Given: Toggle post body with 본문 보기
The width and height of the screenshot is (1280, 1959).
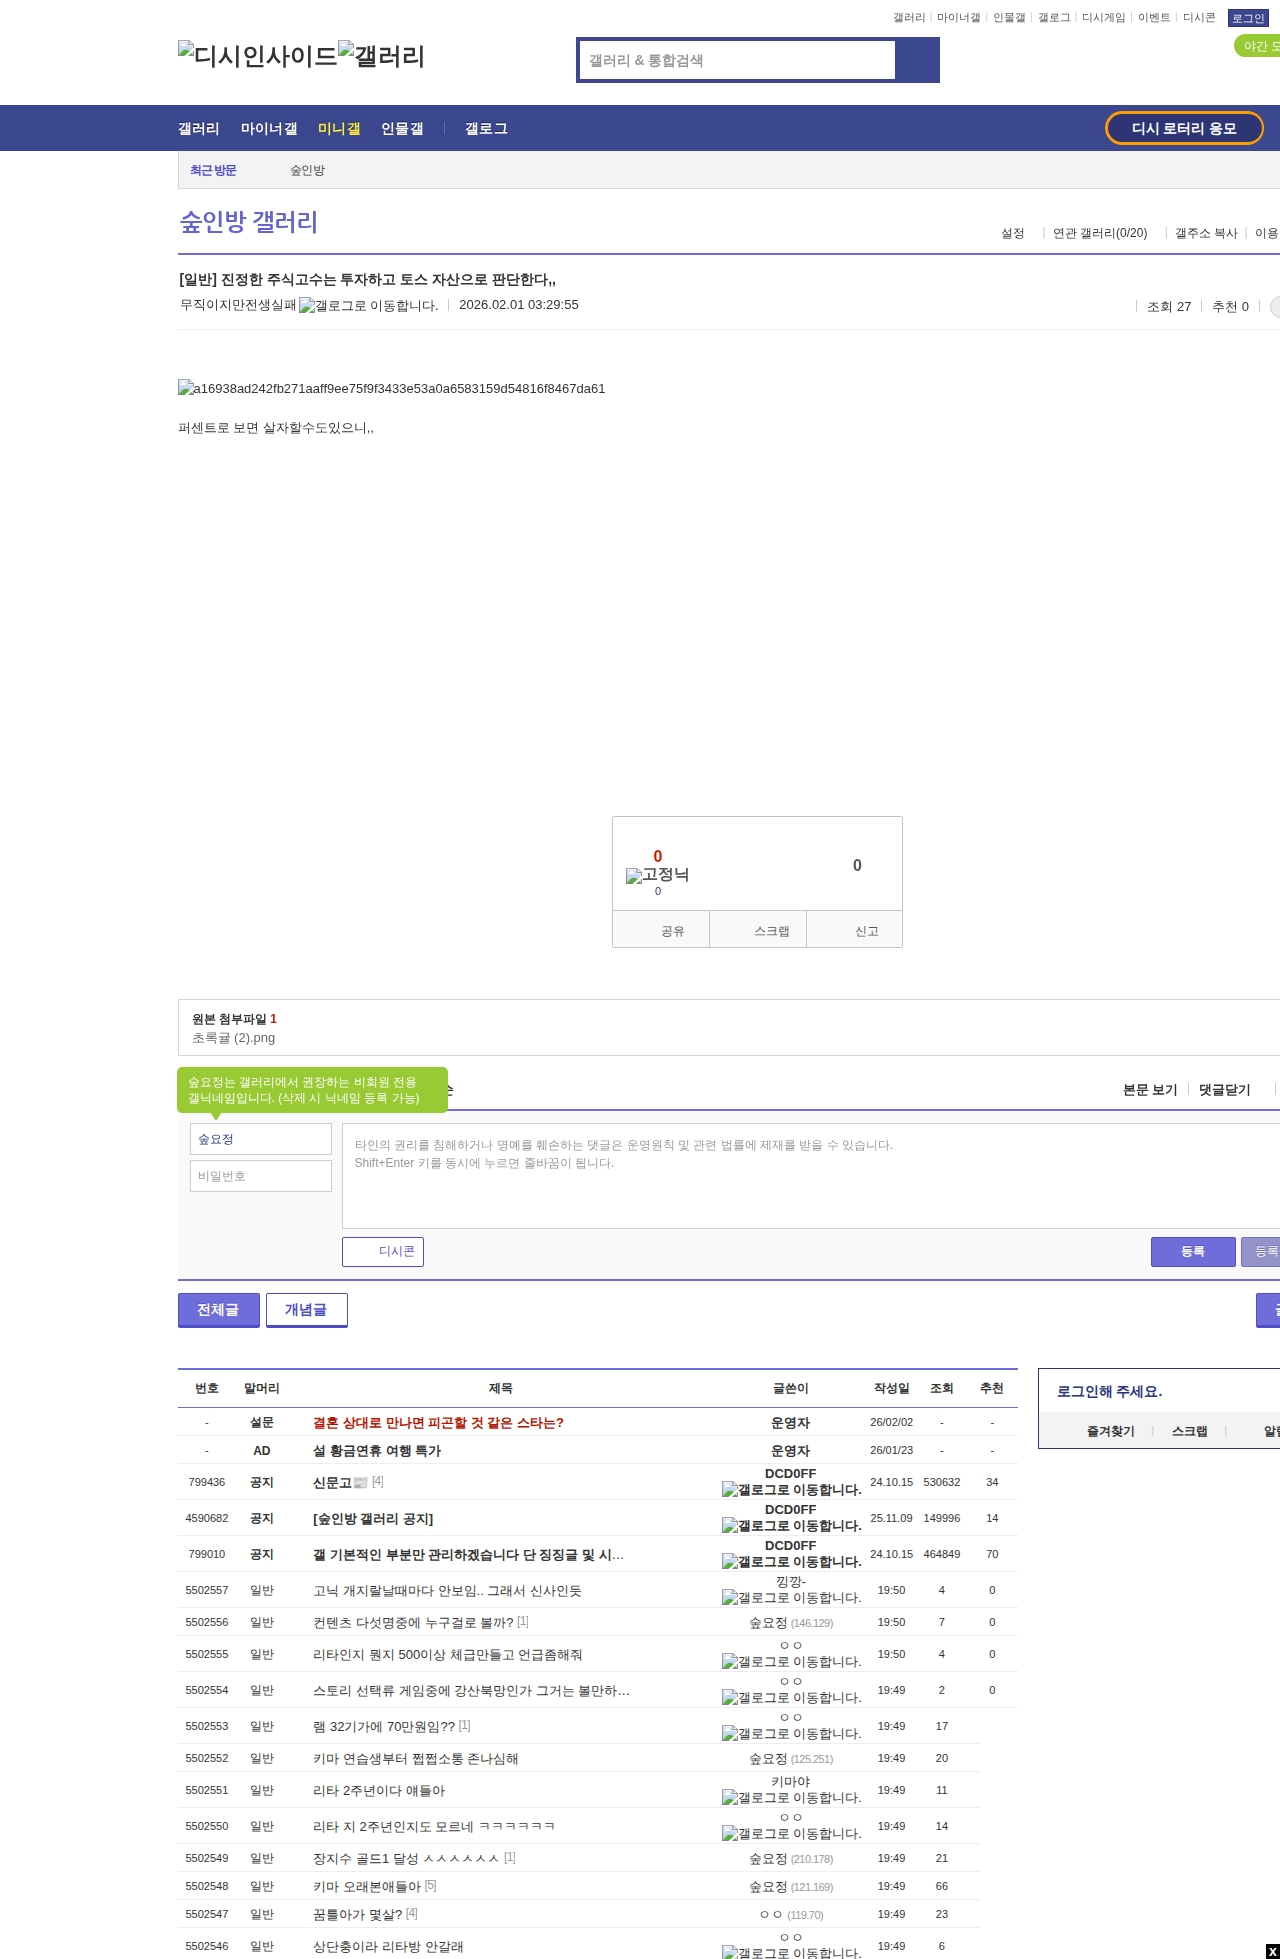Looking at the screenshot, I should (1150, 1090).
